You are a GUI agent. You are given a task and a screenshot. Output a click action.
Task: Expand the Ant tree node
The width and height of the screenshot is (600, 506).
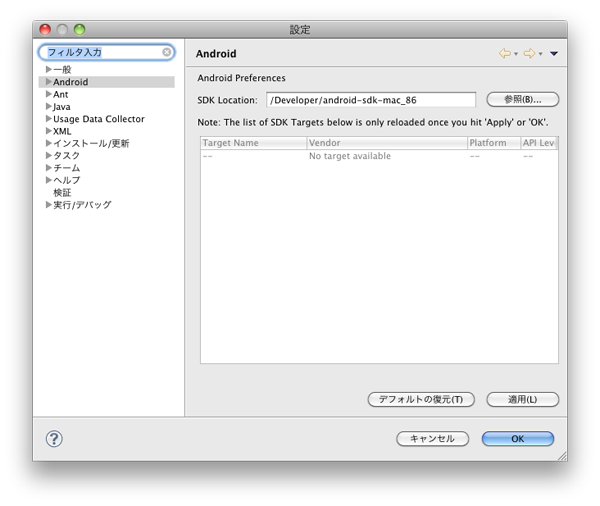pyautogui.click(x=49, y=94)
